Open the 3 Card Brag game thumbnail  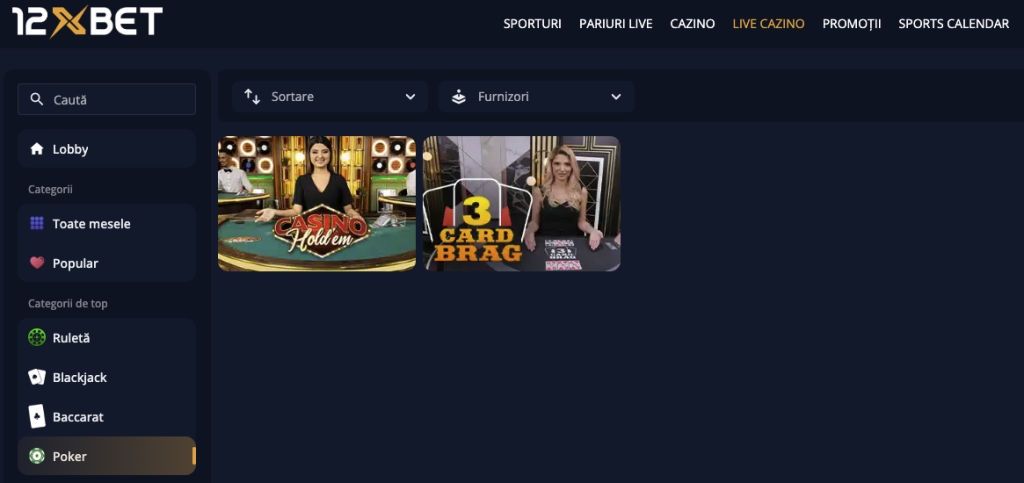coord(522,204)
